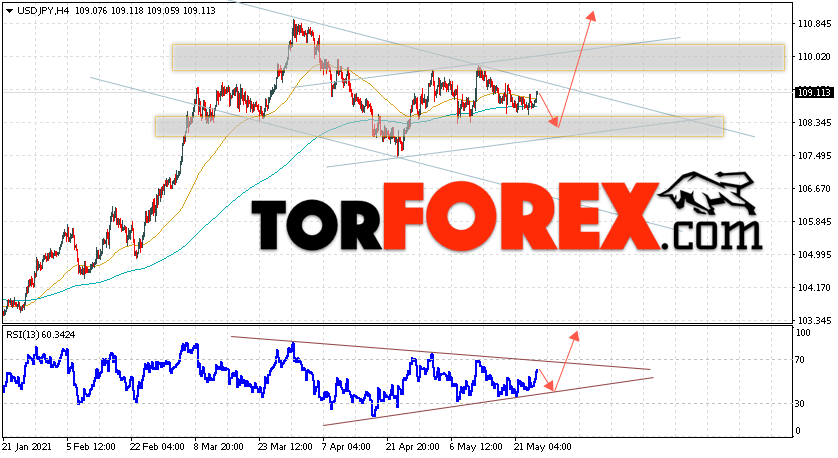
Task: Select the price scale value 110.845
Action: click(x=814, y=24)
